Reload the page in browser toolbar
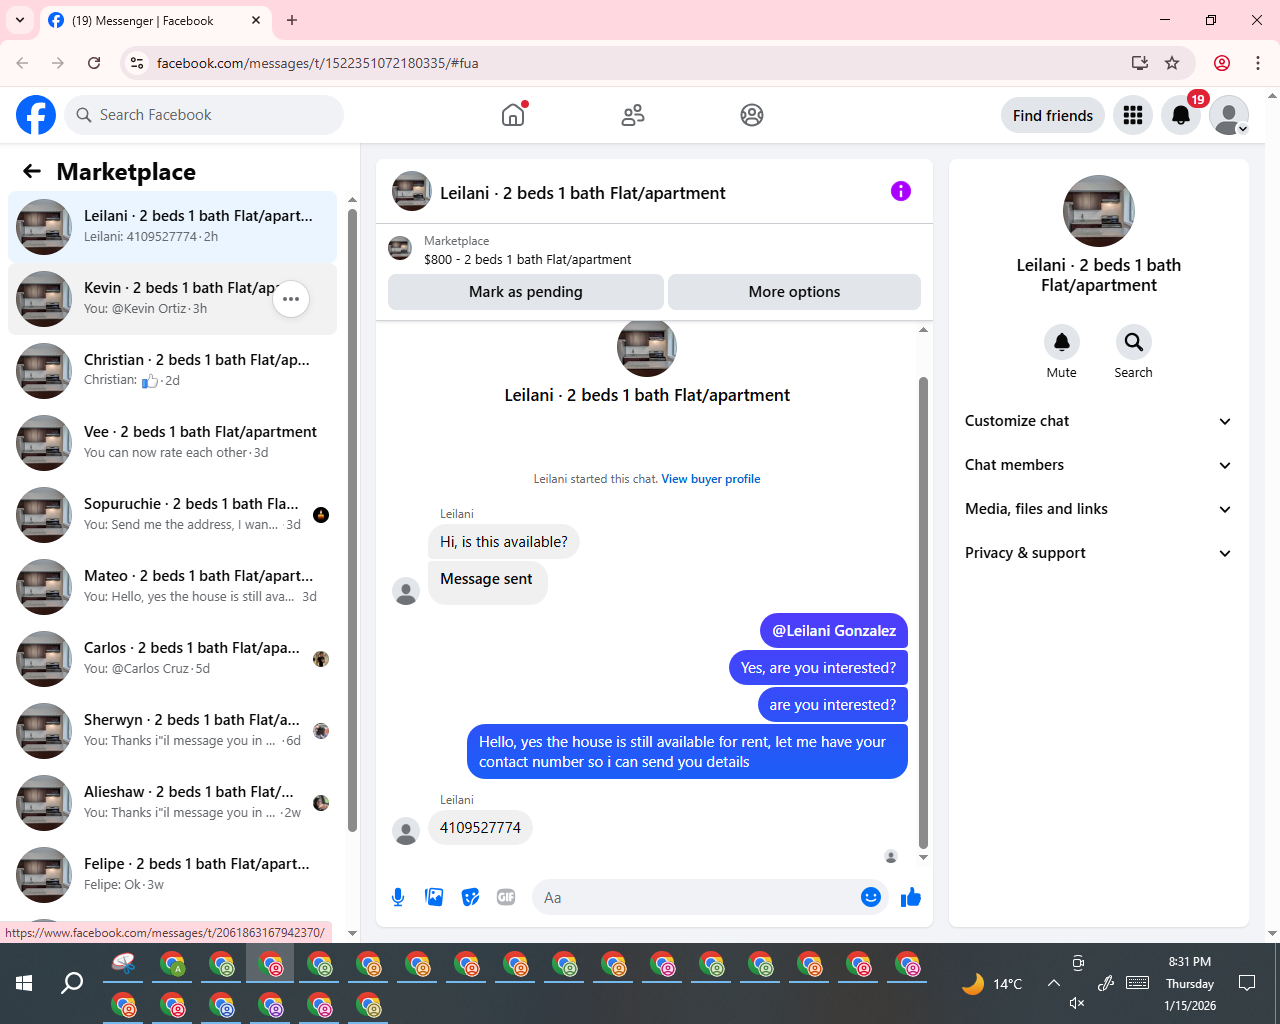Viewport: 1280px width, 1024px height. tap(94, 63)
